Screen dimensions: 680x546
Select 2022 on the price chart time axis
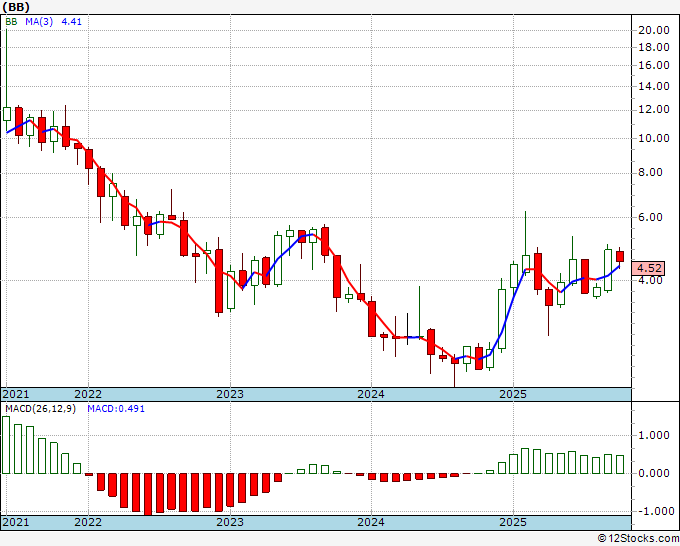tap(88, 394)
